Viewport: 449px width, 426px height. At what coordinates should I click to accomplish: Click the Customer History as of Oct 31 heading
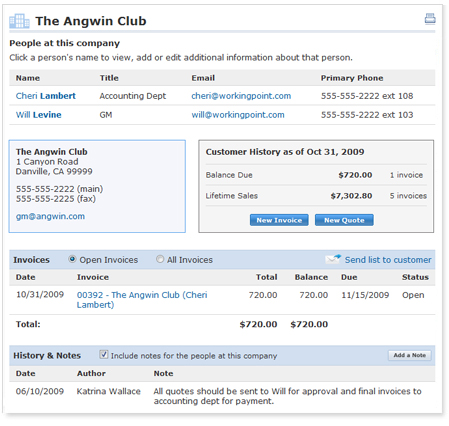coord(285,152)
